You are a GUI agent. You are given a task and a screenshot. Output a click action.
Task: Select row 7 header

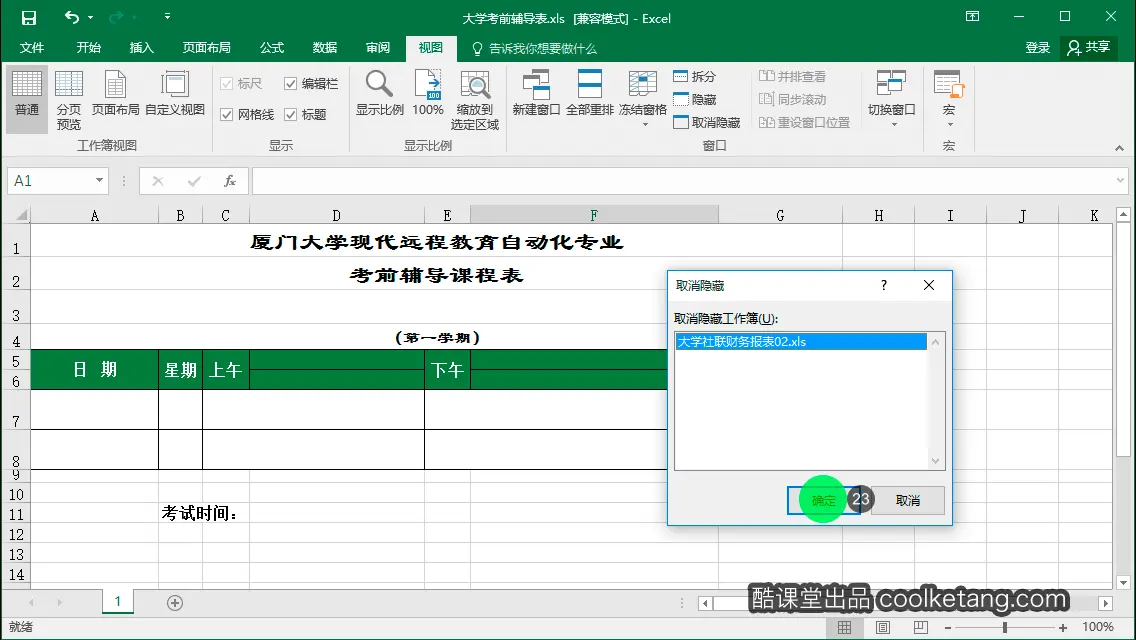(16, 410)
